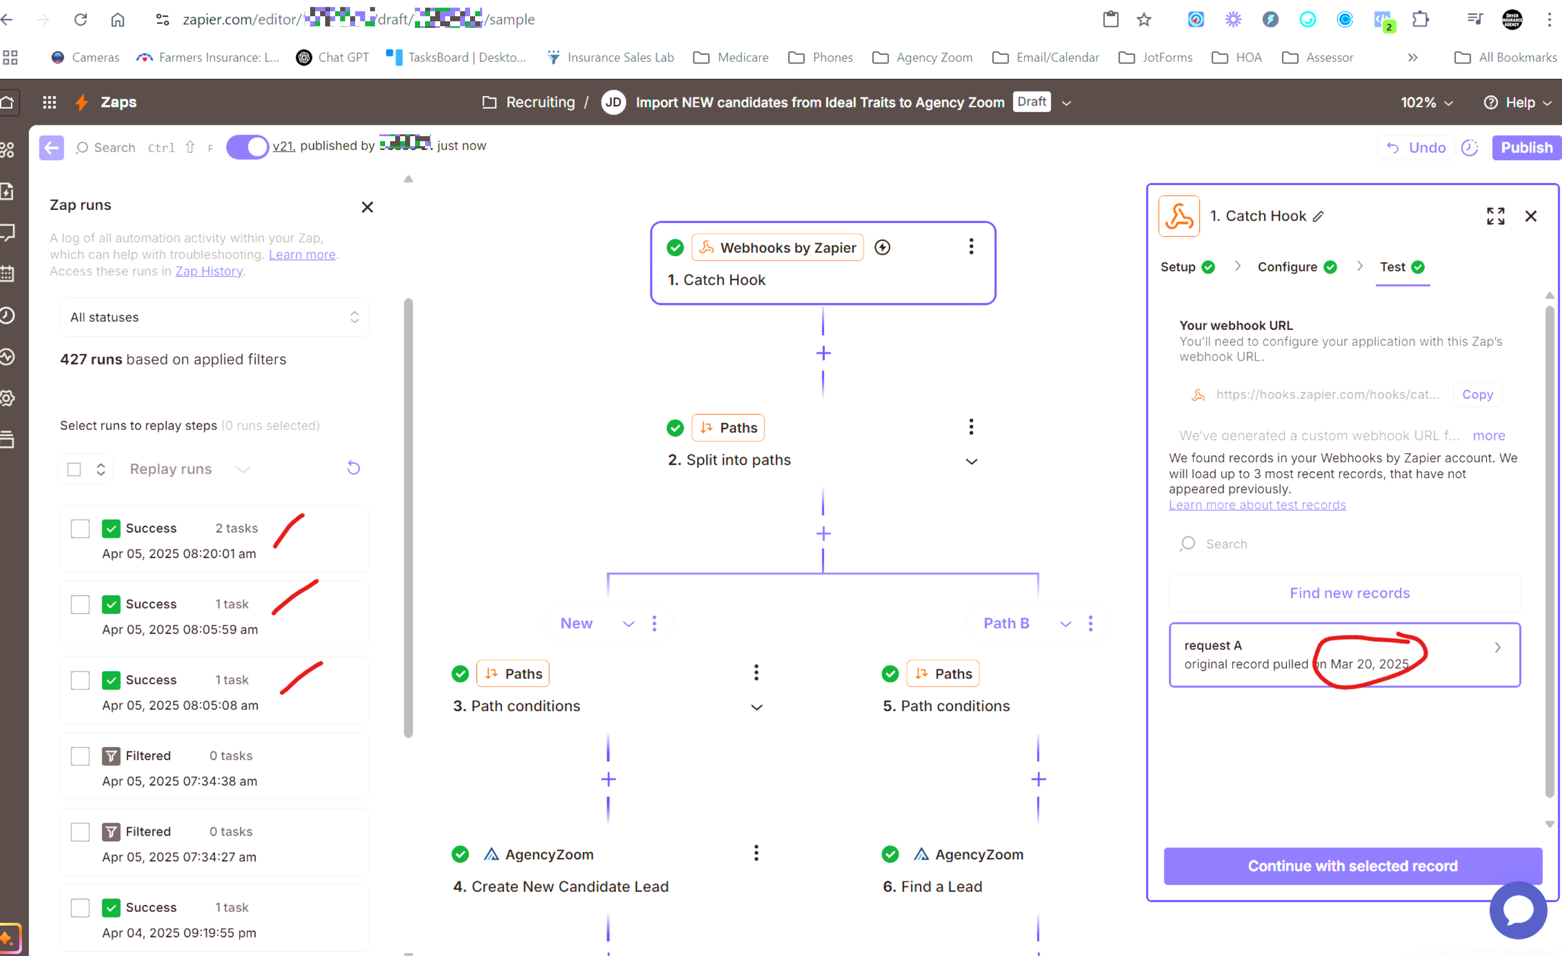The width and height of the screenshot is (1562, 956).
Task: Close the Catch Hook side panel
Action: (x=1531, y=216)
